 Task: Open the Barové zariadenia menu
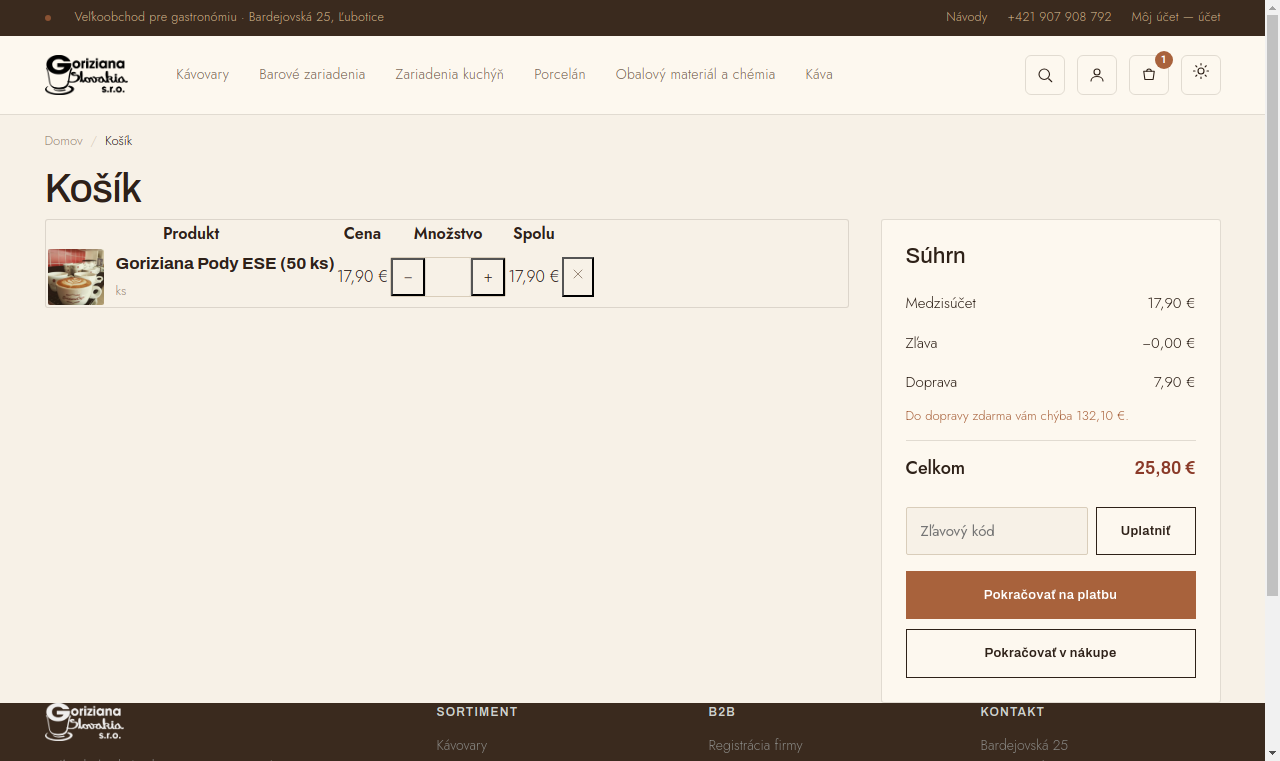pos(312,75)
